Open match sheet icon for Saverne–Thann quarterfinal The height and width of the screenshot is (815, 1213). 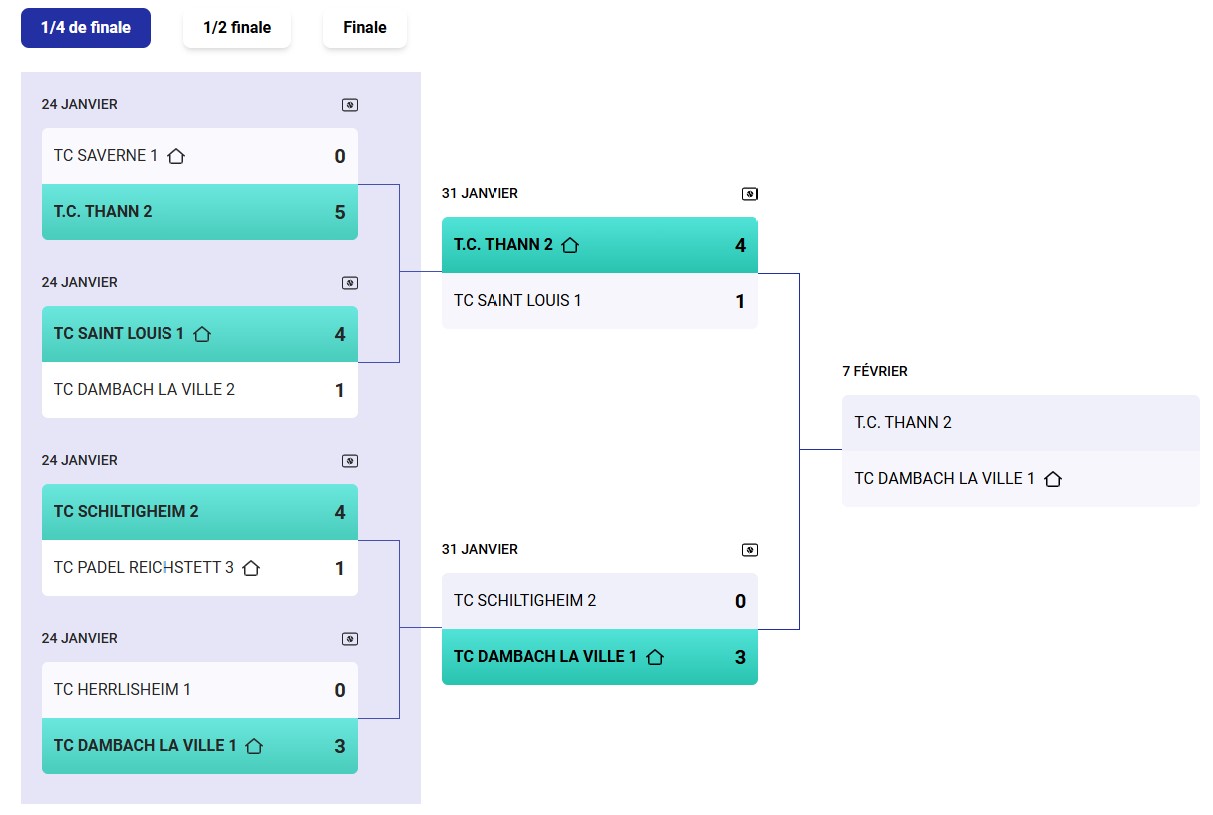pos(350,105)
